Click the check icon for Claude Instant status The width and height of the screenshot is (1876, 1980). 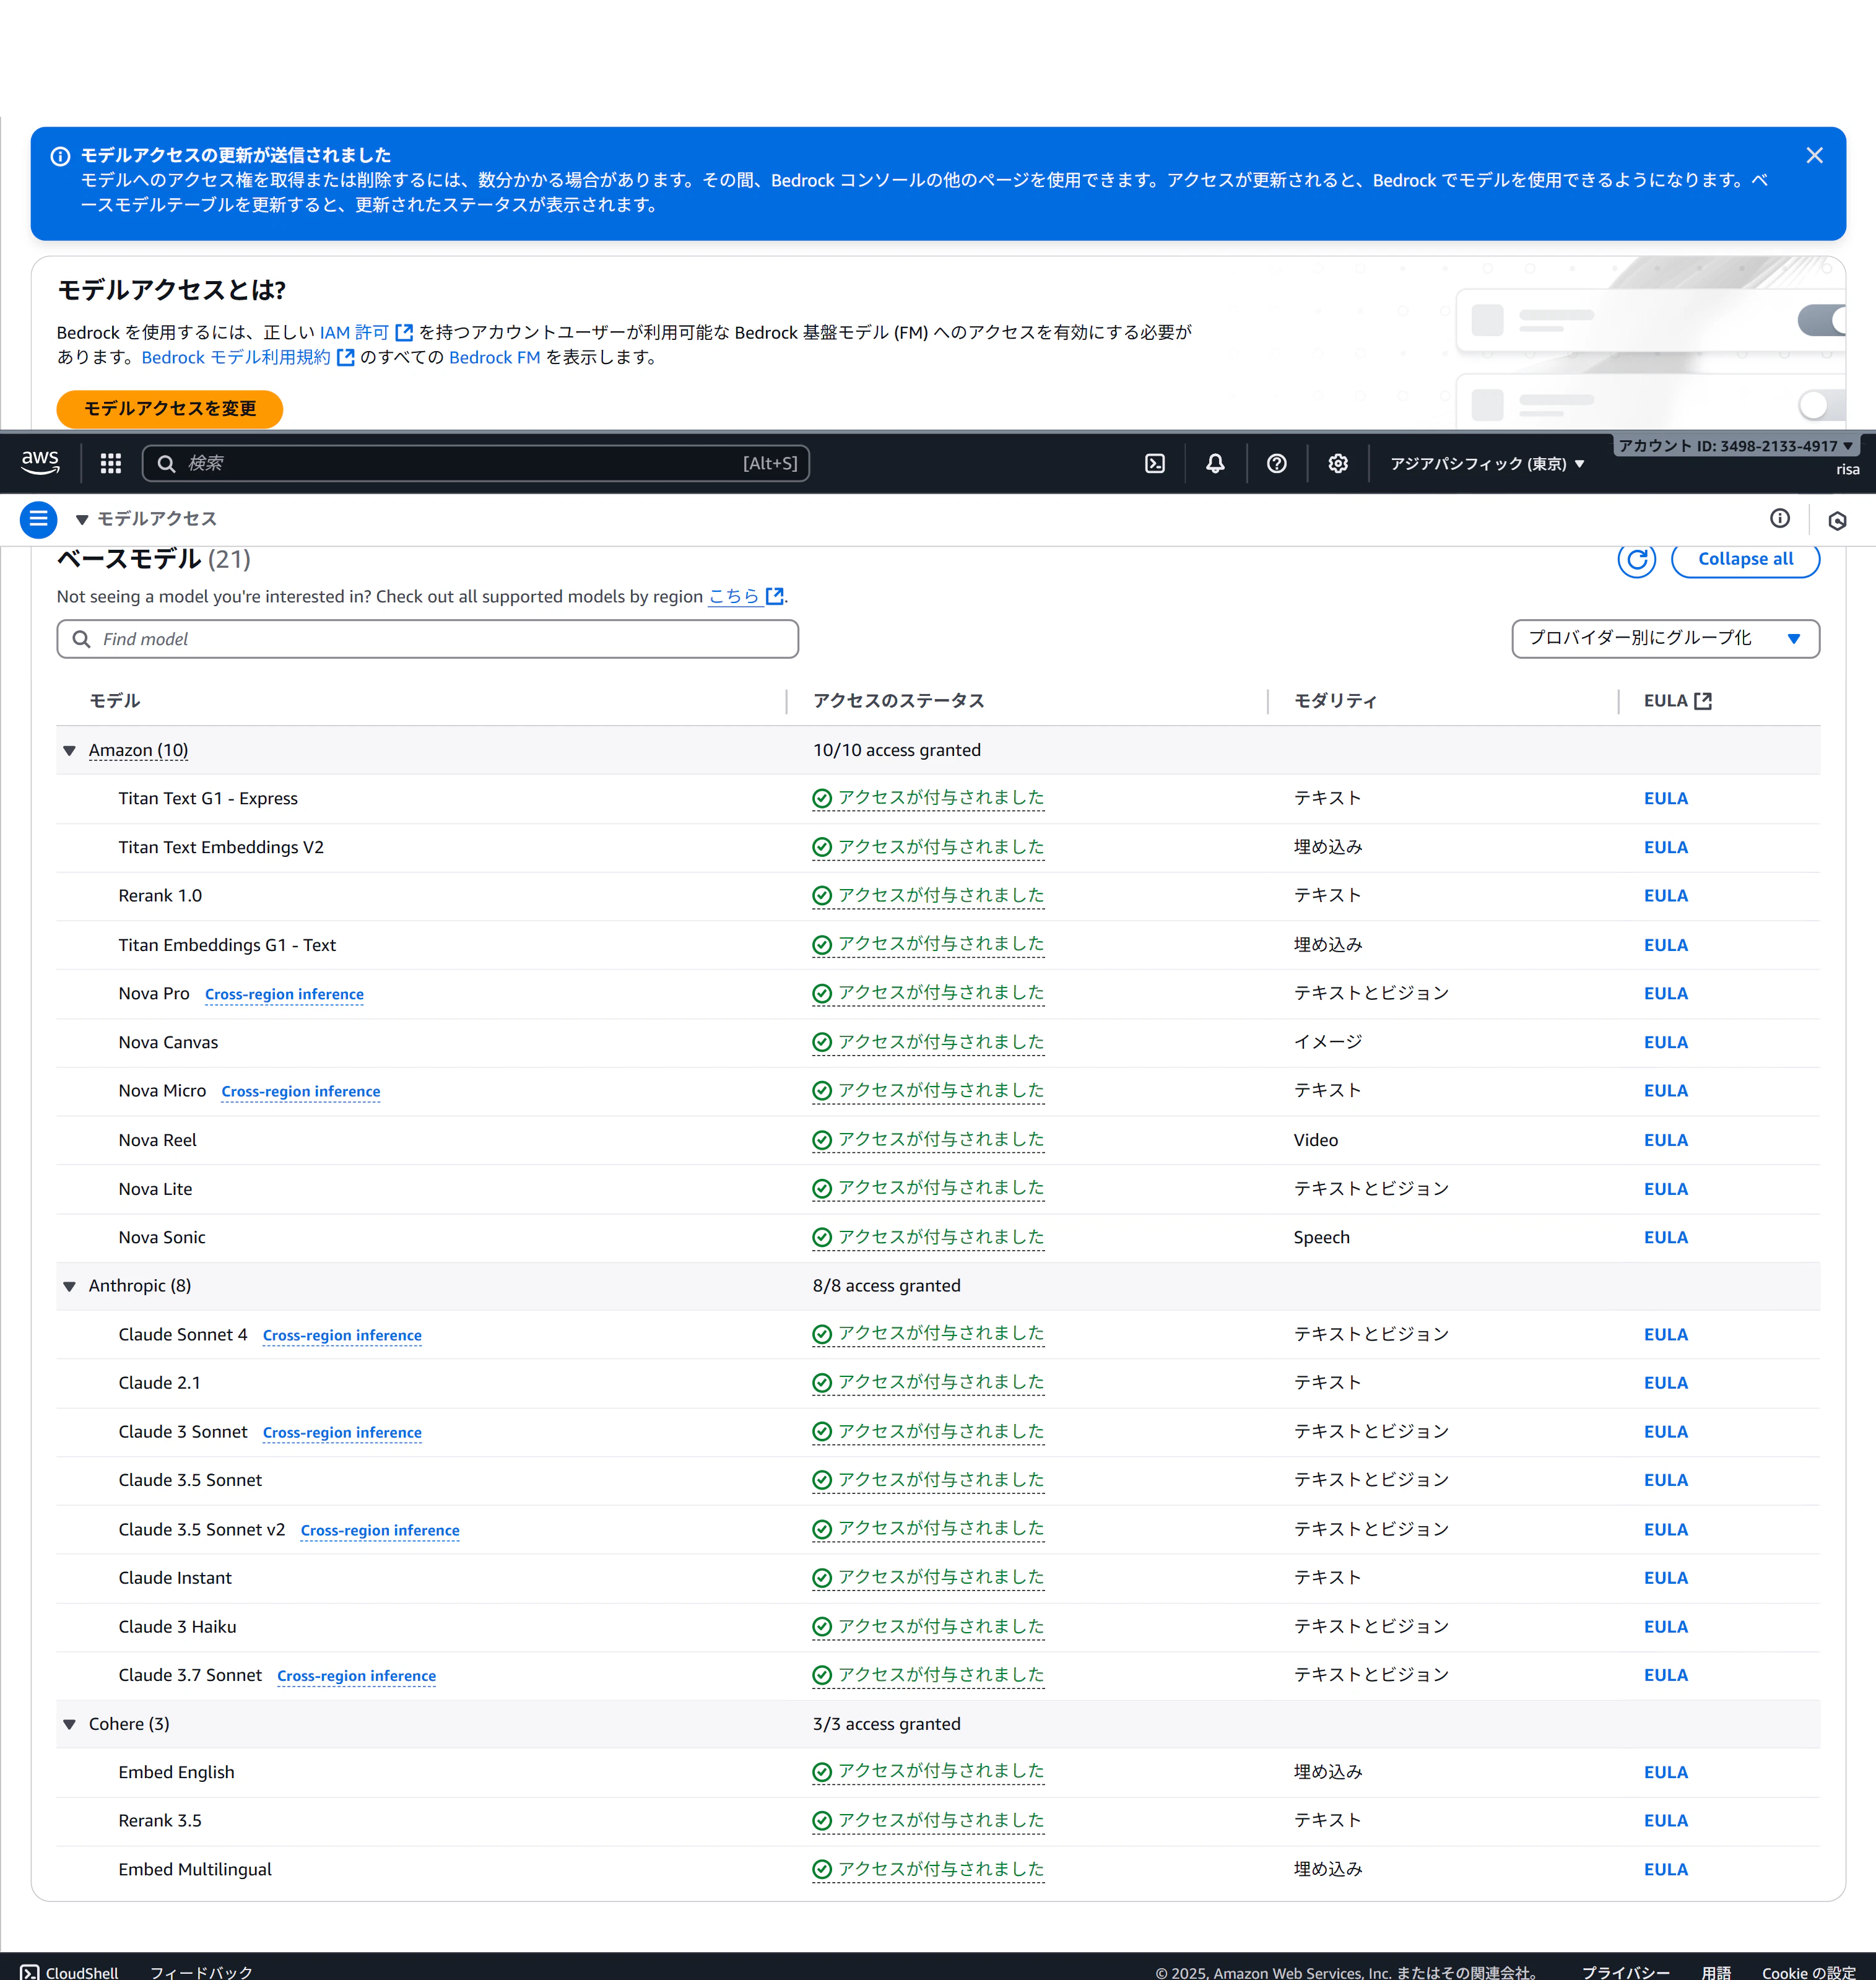click(x=822, y=1578)
